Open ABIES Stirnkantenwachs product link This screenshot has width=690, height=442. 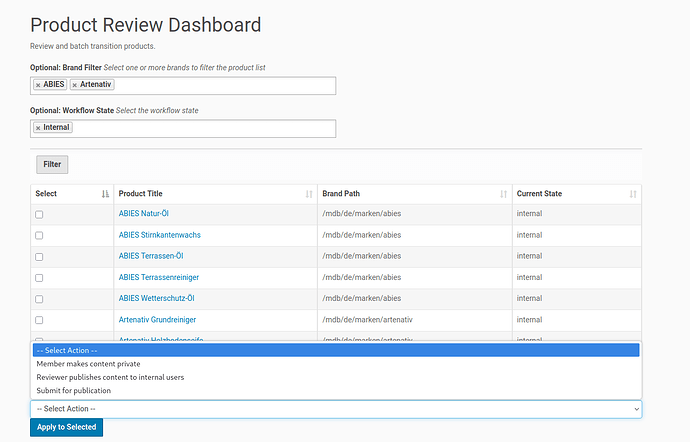tap(159, 235)
